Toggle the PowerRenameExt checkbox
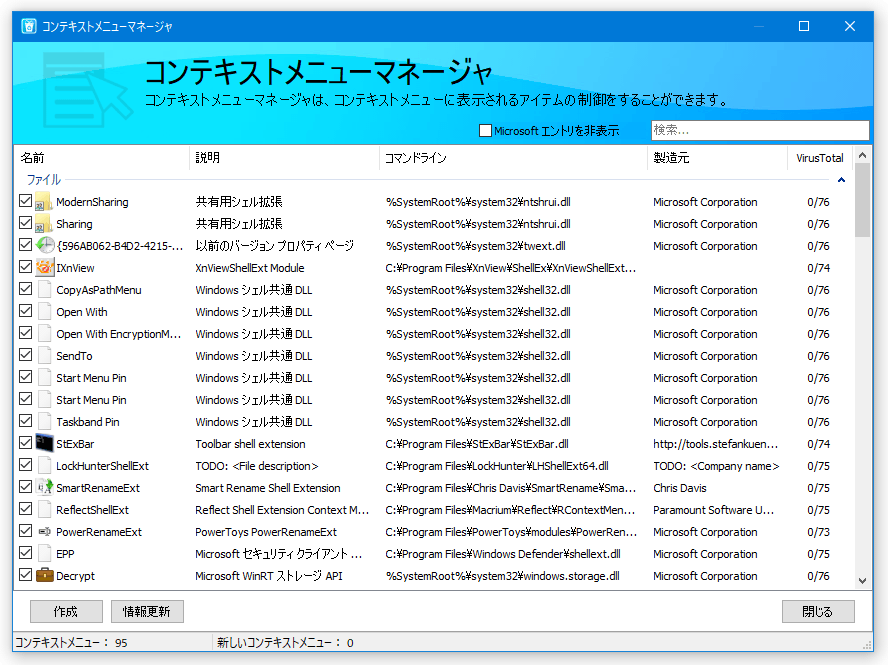 pyautogui.click(x=25, y=531)
